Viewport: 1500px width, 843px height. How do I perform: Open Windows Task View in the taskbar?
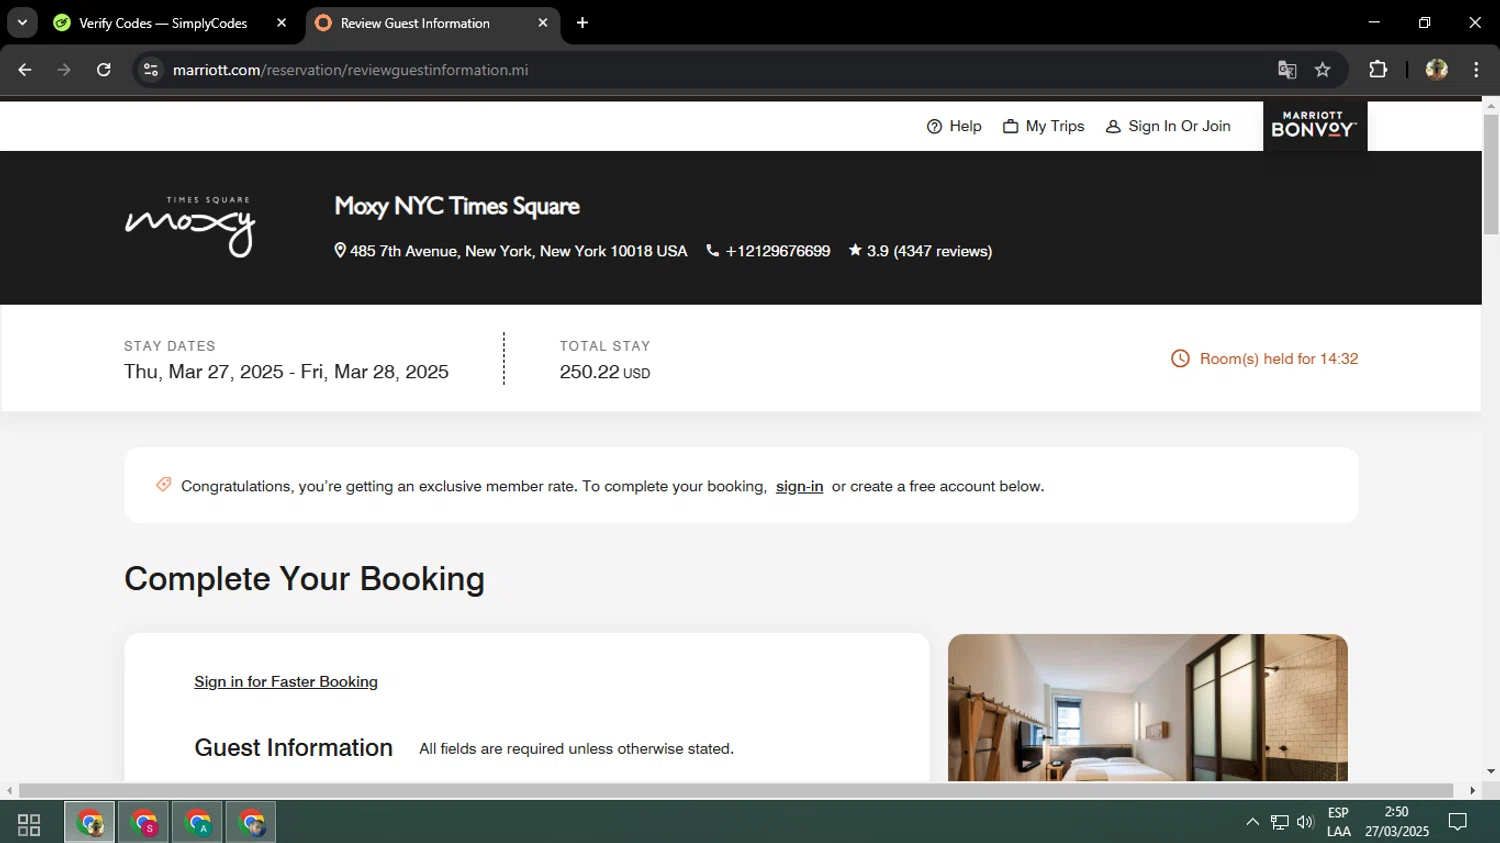pyautogui.click(x=29, y=824)
